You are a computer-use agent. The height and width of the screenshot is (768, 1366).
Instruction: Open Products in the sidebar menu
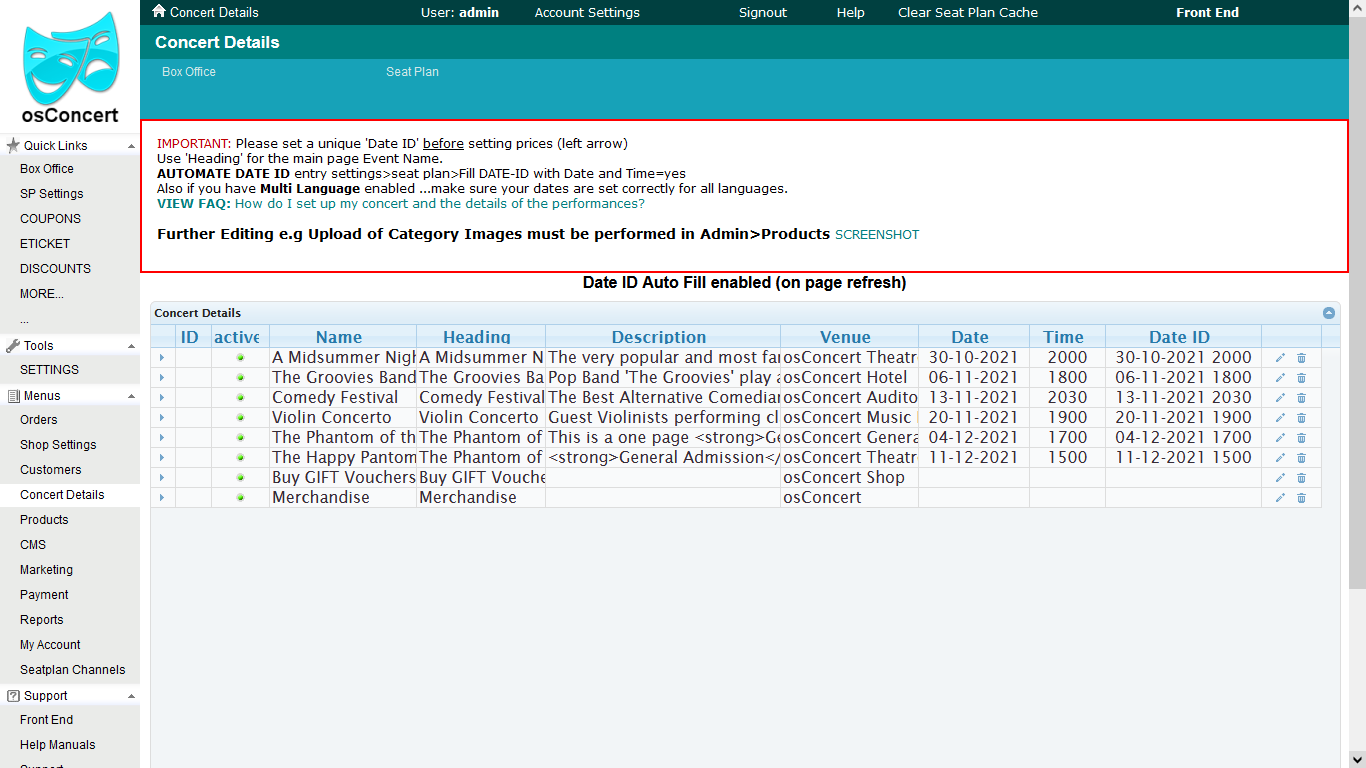point(44,520)
